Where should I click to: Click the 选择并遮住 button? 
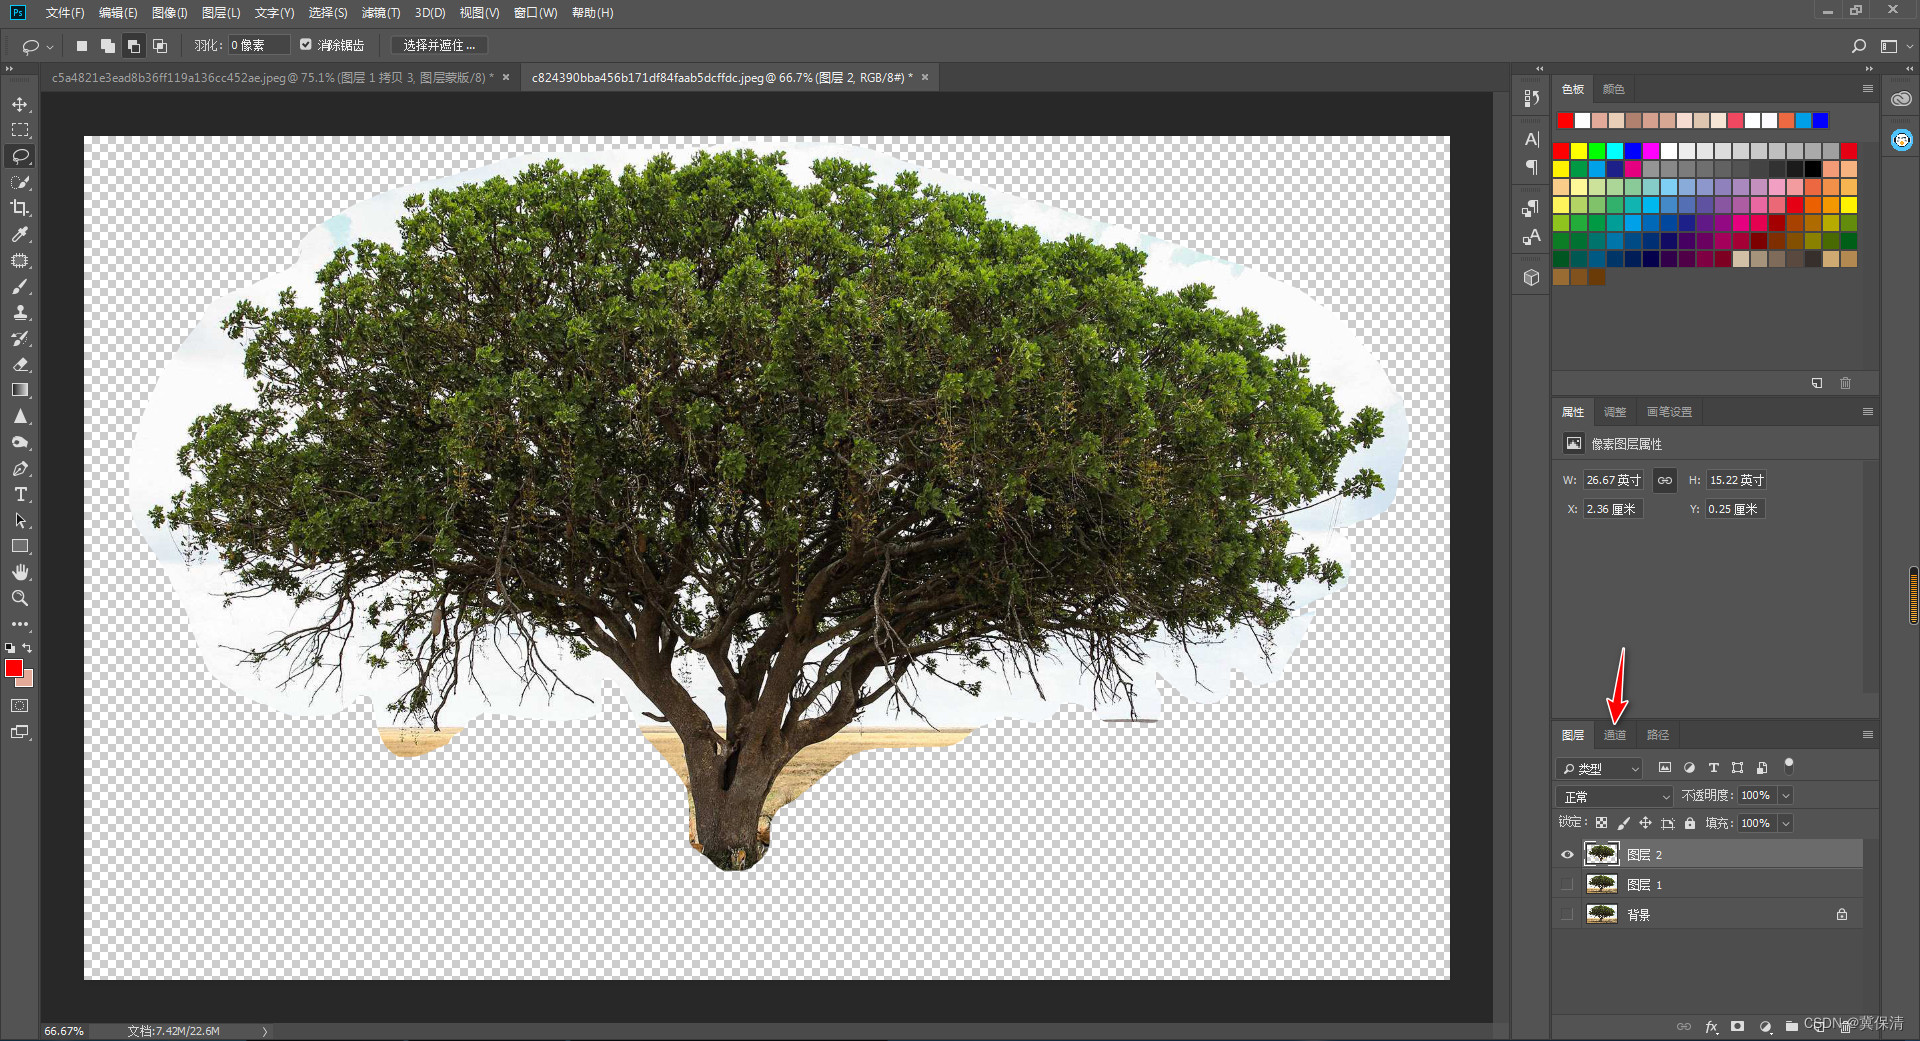439,45
